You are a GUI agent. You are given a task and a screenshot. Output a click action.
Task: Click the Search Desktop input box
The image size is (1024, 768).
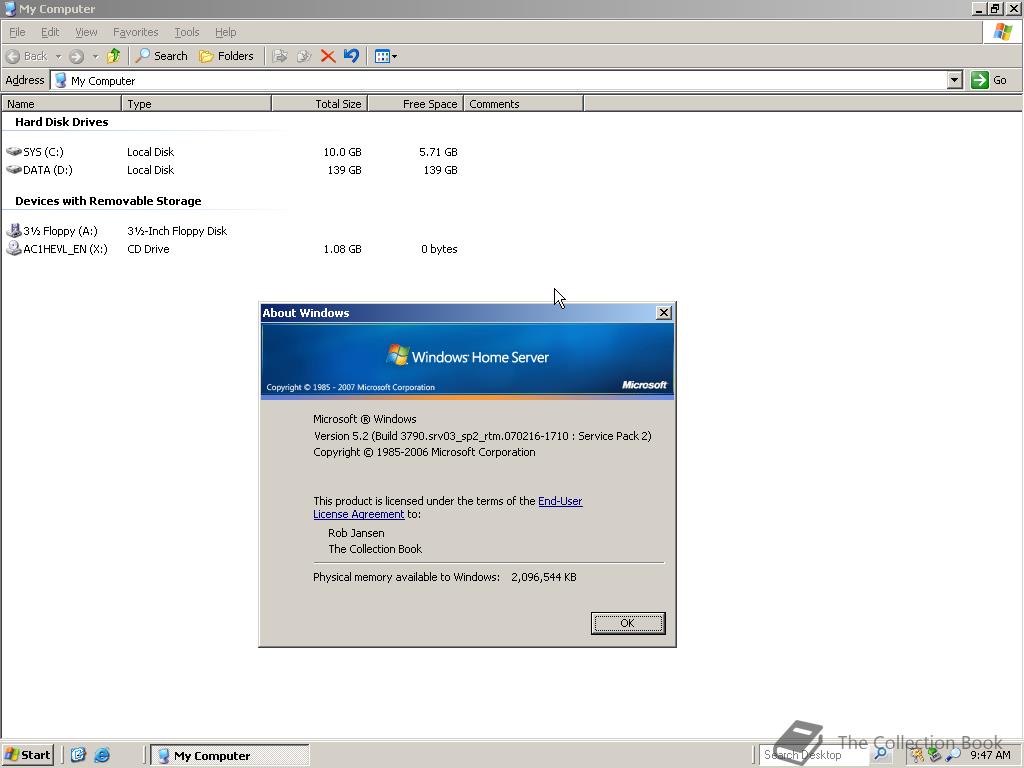(x=814, y=755)
